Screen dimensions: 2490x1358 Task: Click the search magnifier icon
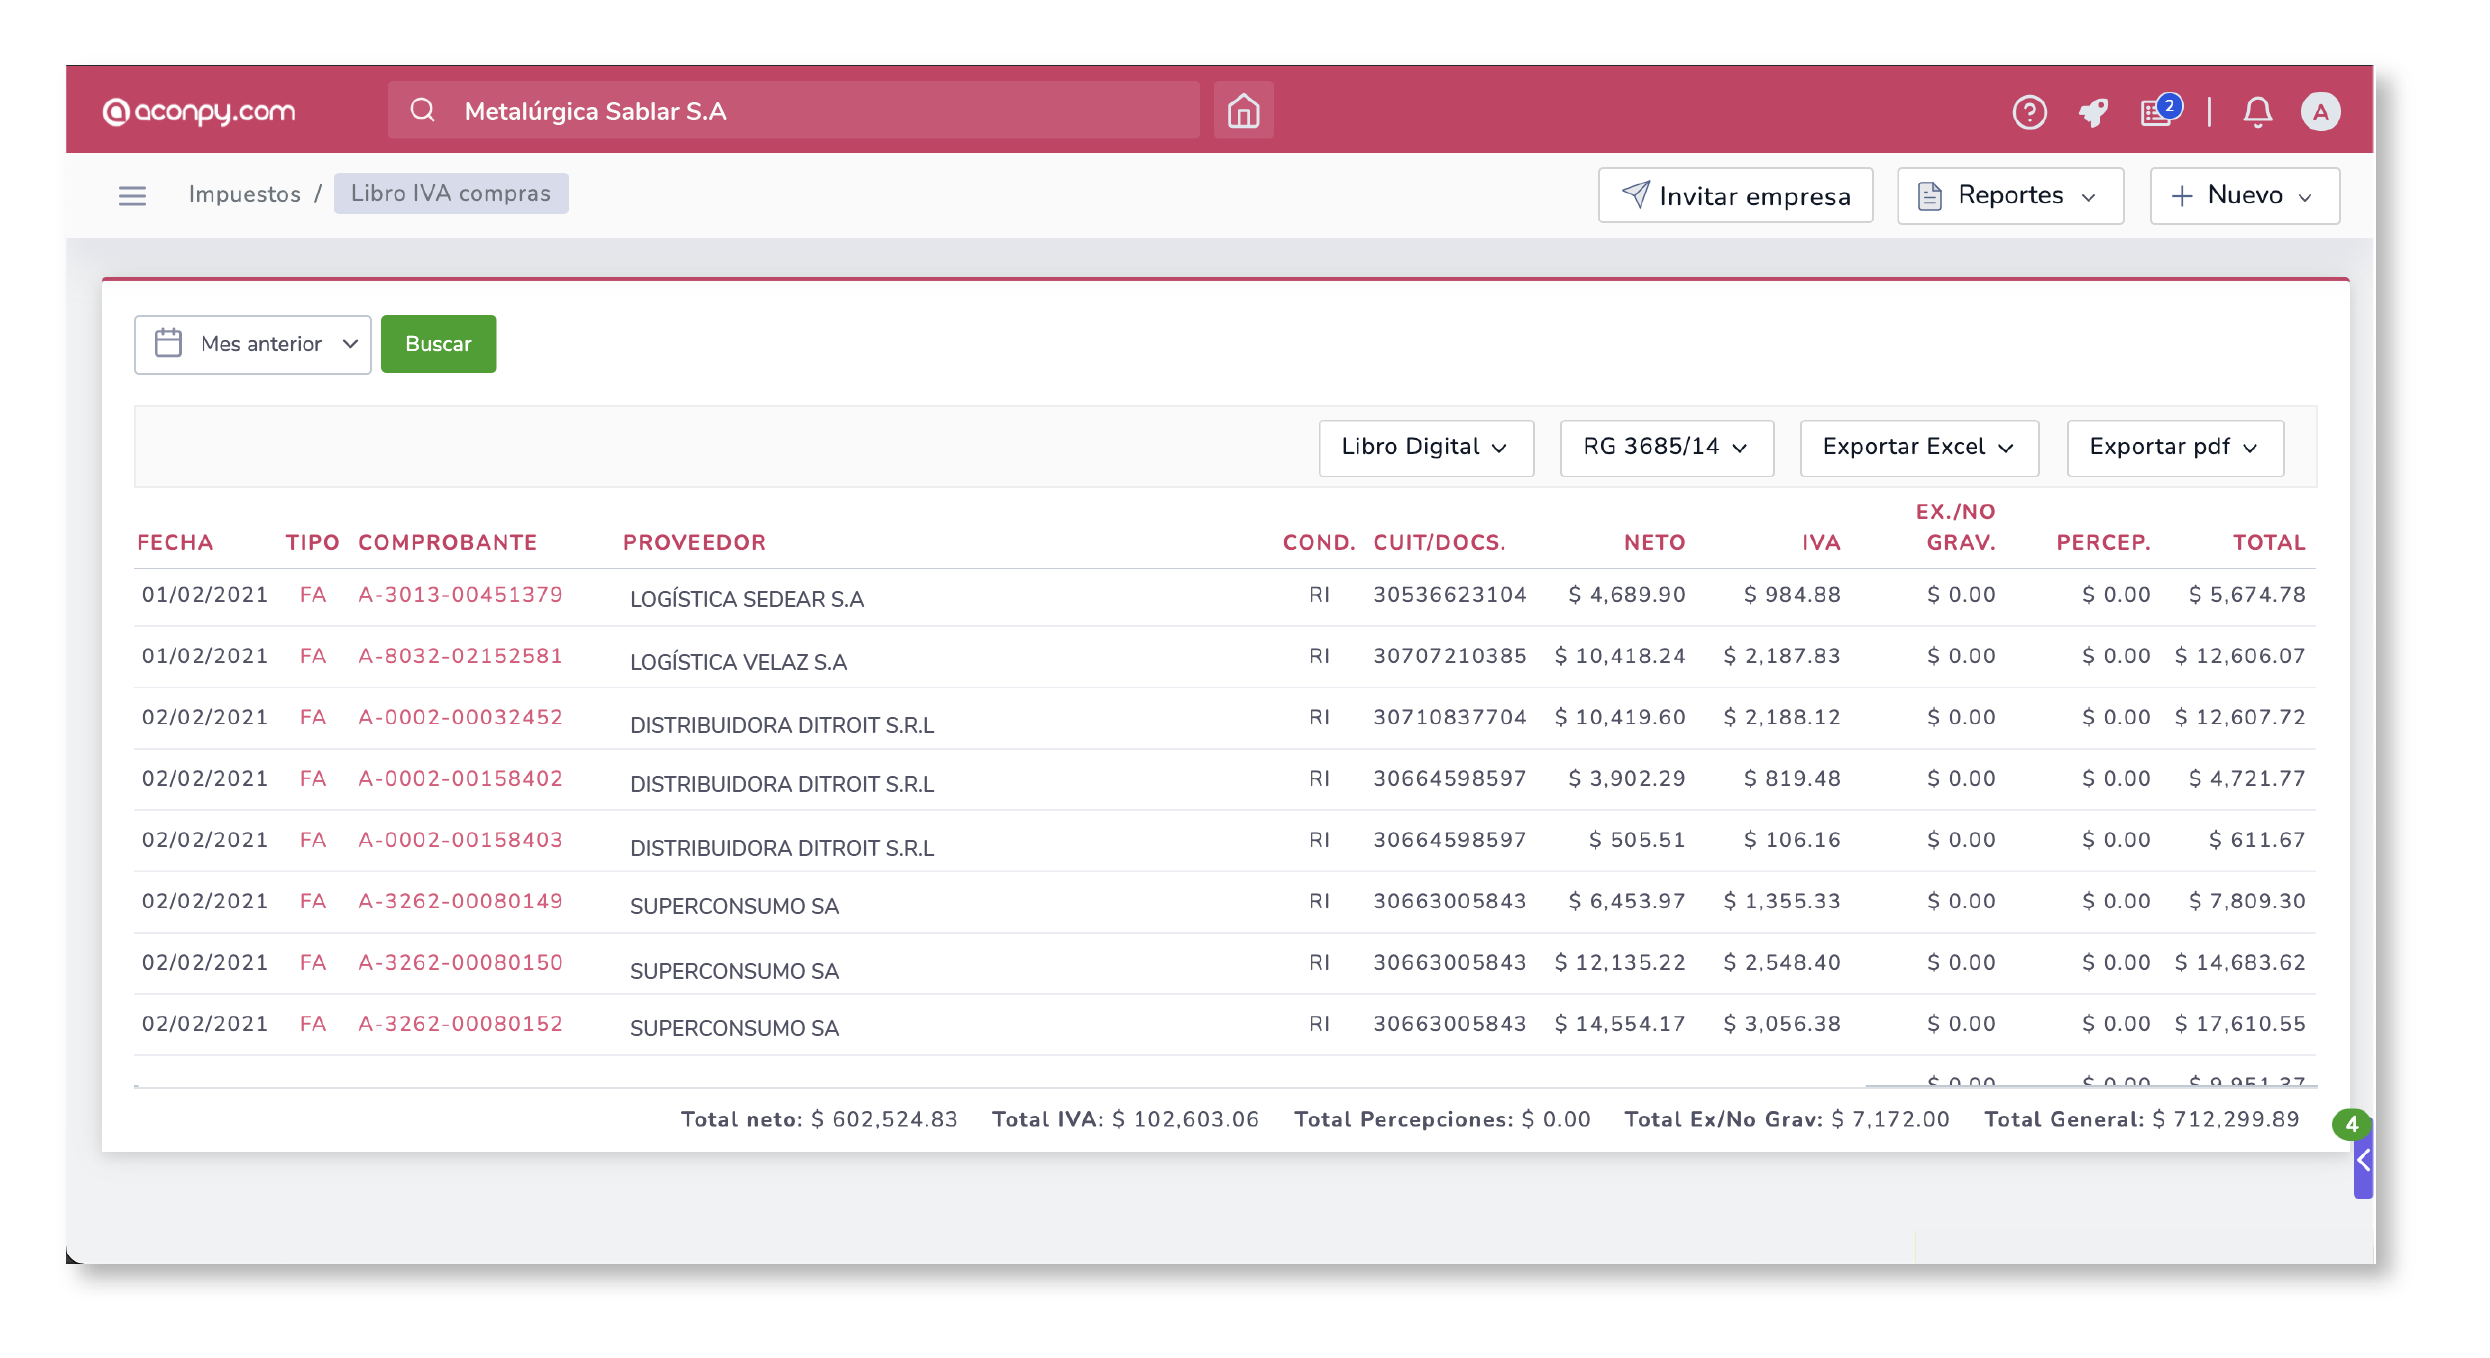tap(423, 110)
